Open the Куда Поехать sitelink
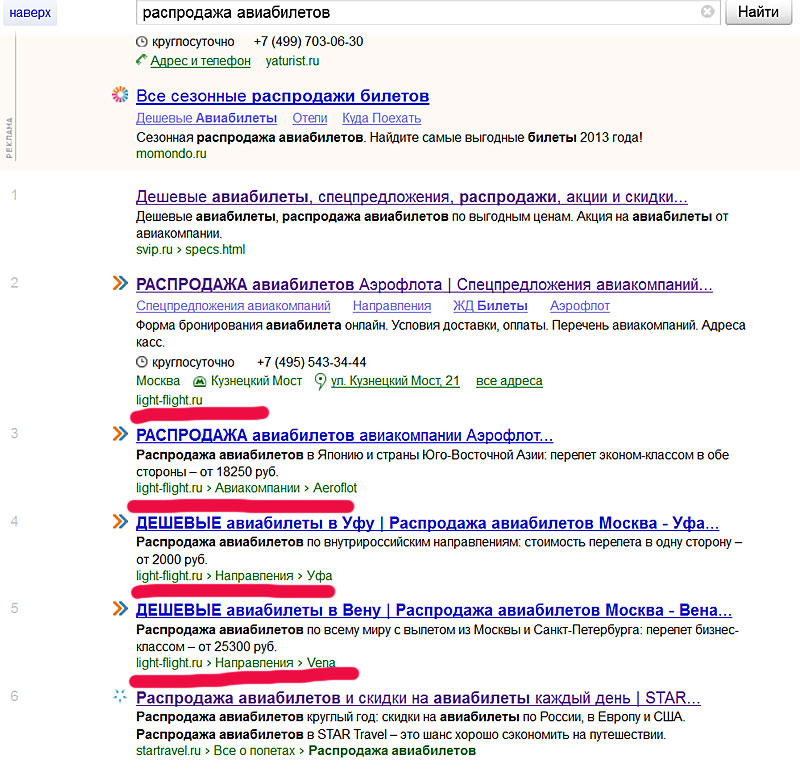800x776 pixels. (368, 118)
